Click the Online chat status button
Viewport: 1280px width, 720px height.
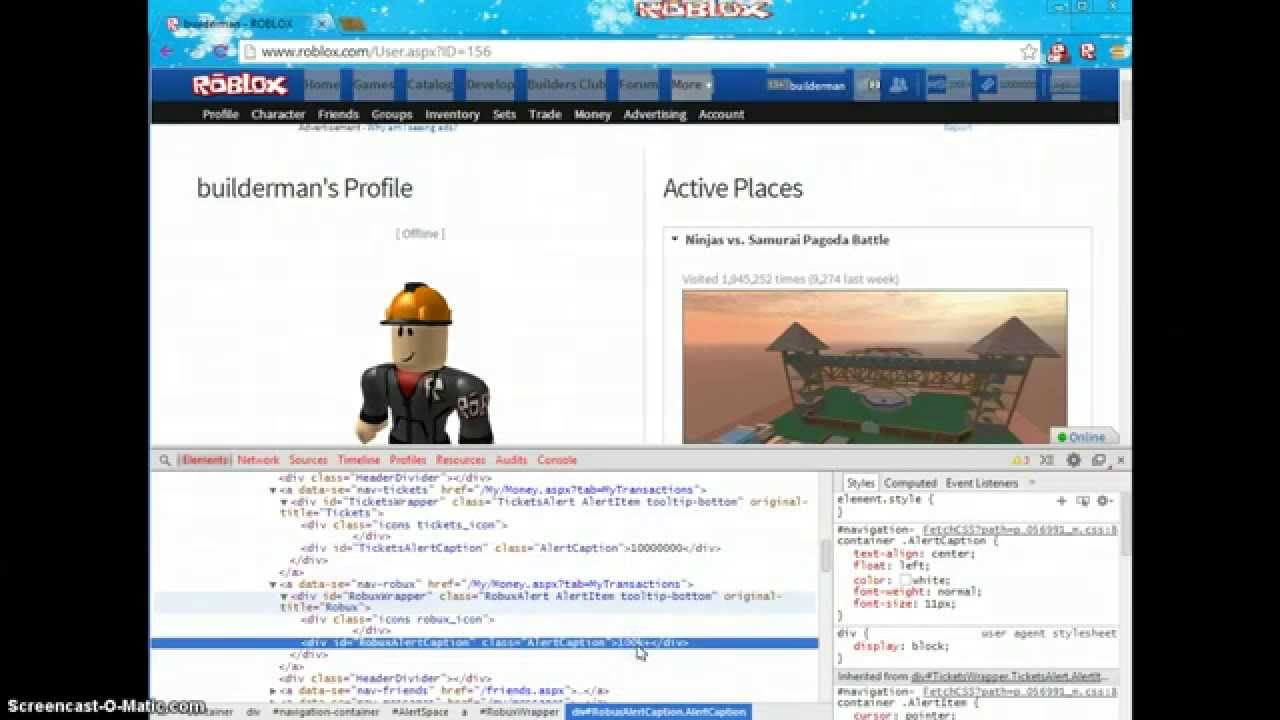coord(1083,437)
